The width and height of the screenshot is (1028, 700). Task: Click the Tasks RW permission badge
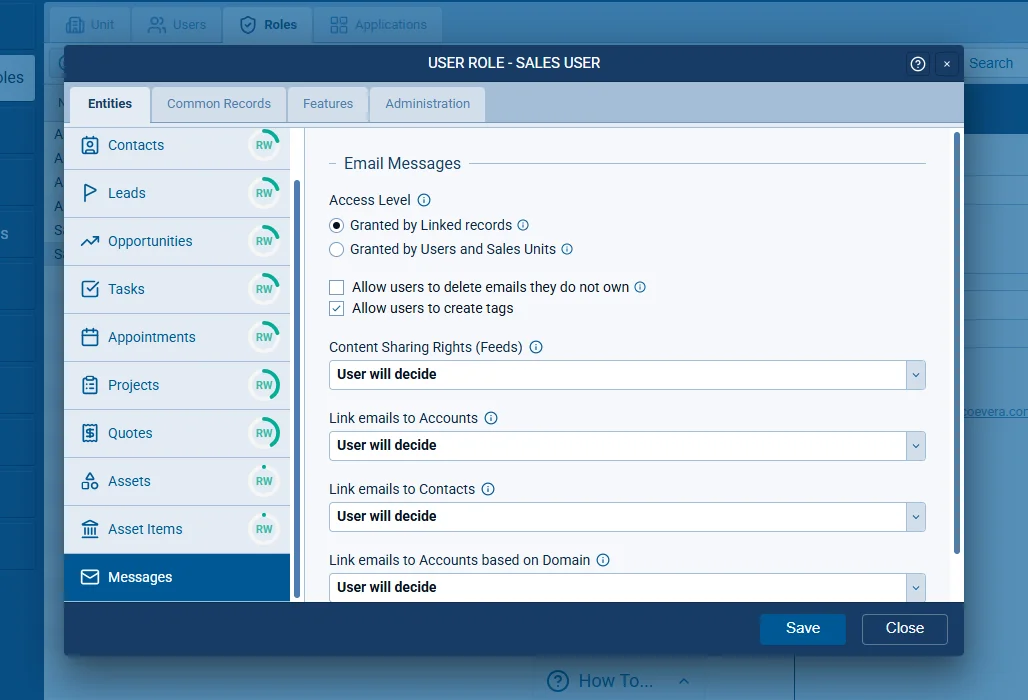point(264,288)
